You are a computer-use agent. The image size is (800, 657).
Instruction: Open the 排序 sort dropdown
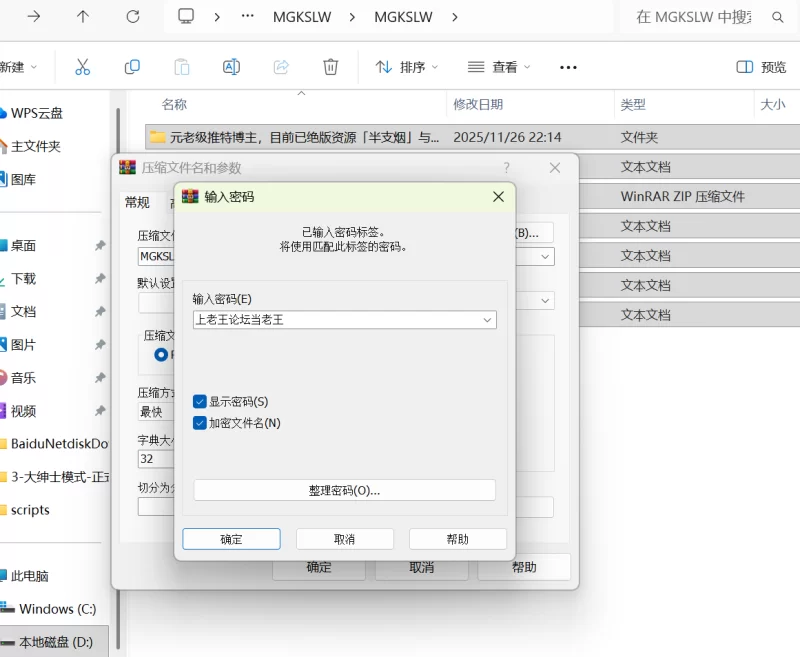pos(407,67)
